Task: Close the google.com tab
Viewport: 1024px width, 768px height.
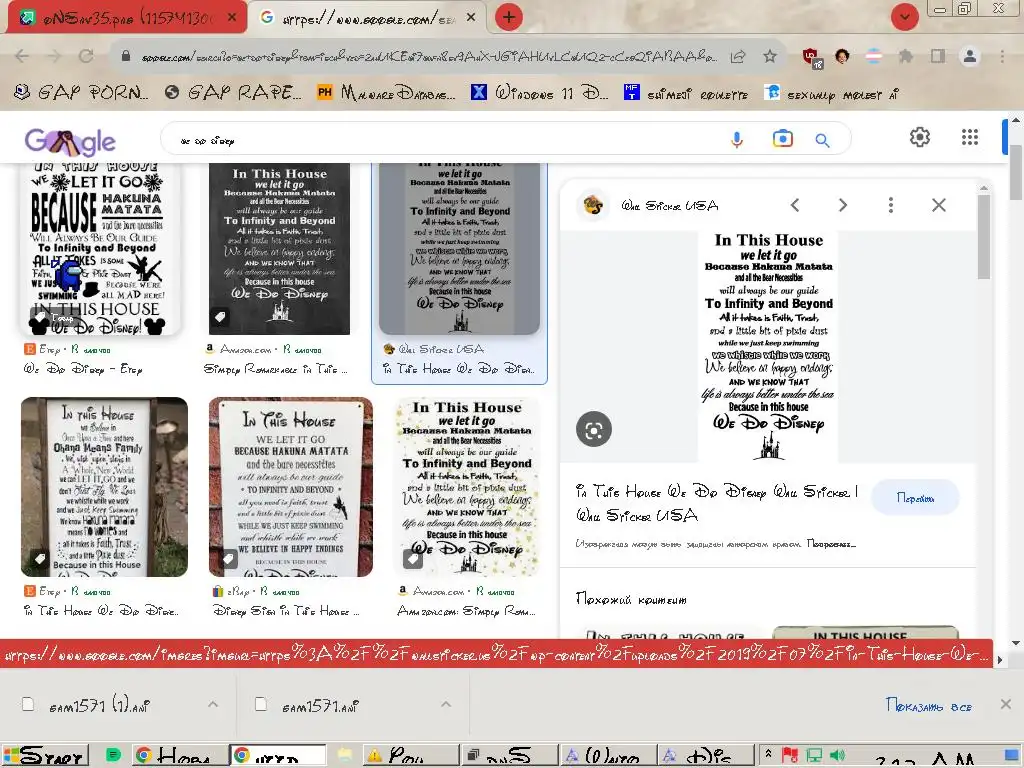Action: coord(471,18)
